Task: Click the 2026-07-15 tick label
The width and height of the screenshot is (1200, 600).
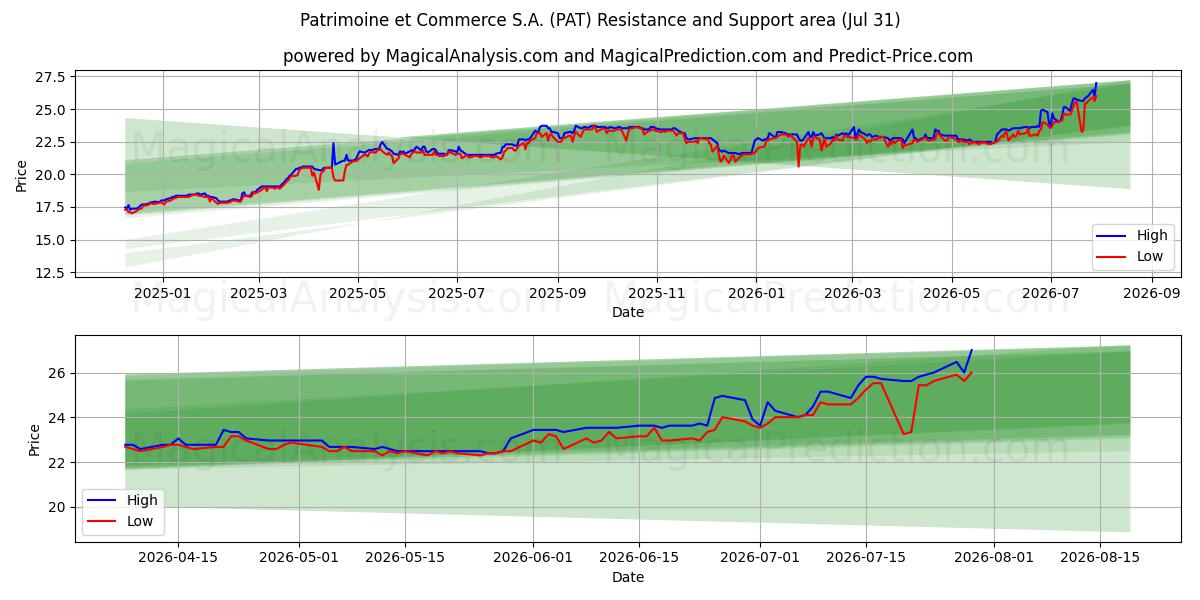Action: [x=865, y=560]
